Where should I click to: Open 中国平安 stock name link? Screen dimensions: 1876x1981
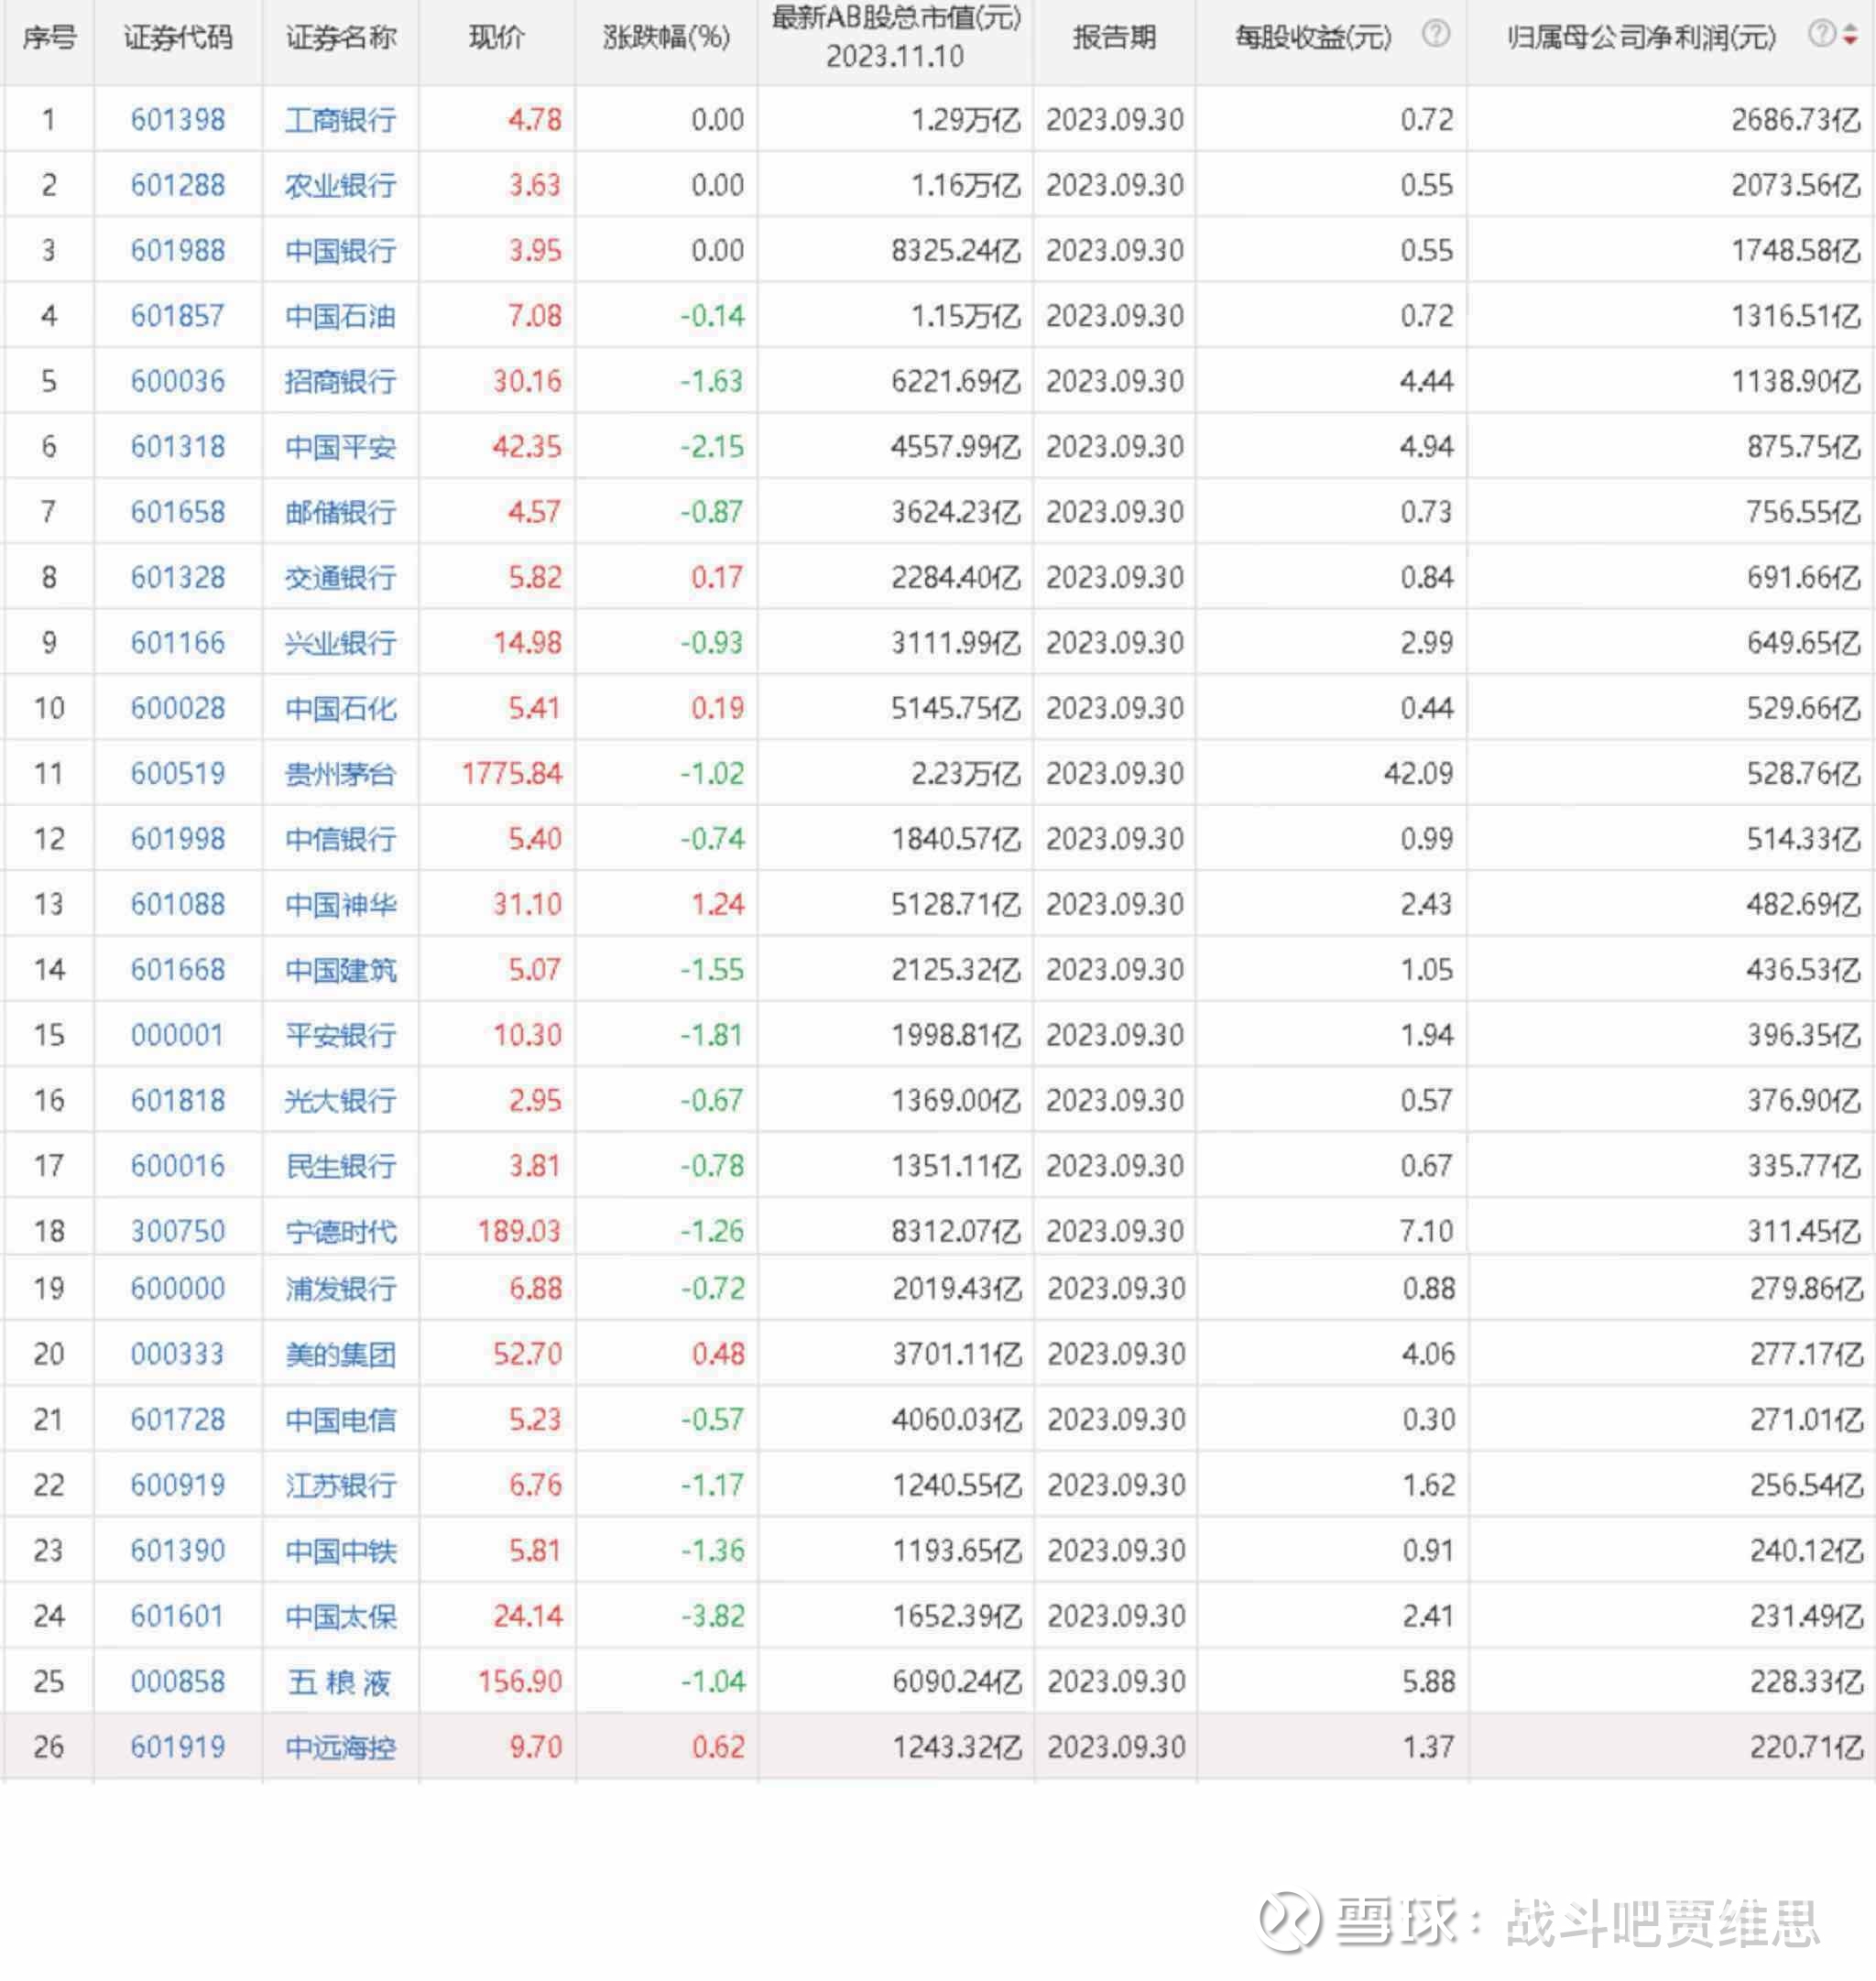pyautogui.click(x=340, y=447)
